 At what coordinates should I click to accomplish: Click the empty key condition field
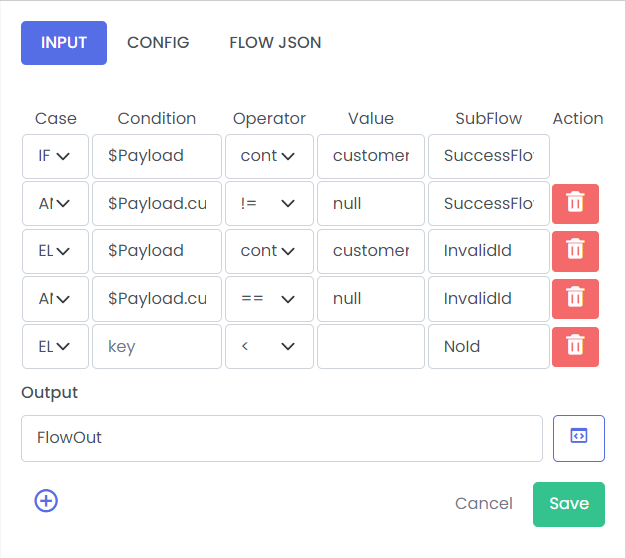pos(157,346)
